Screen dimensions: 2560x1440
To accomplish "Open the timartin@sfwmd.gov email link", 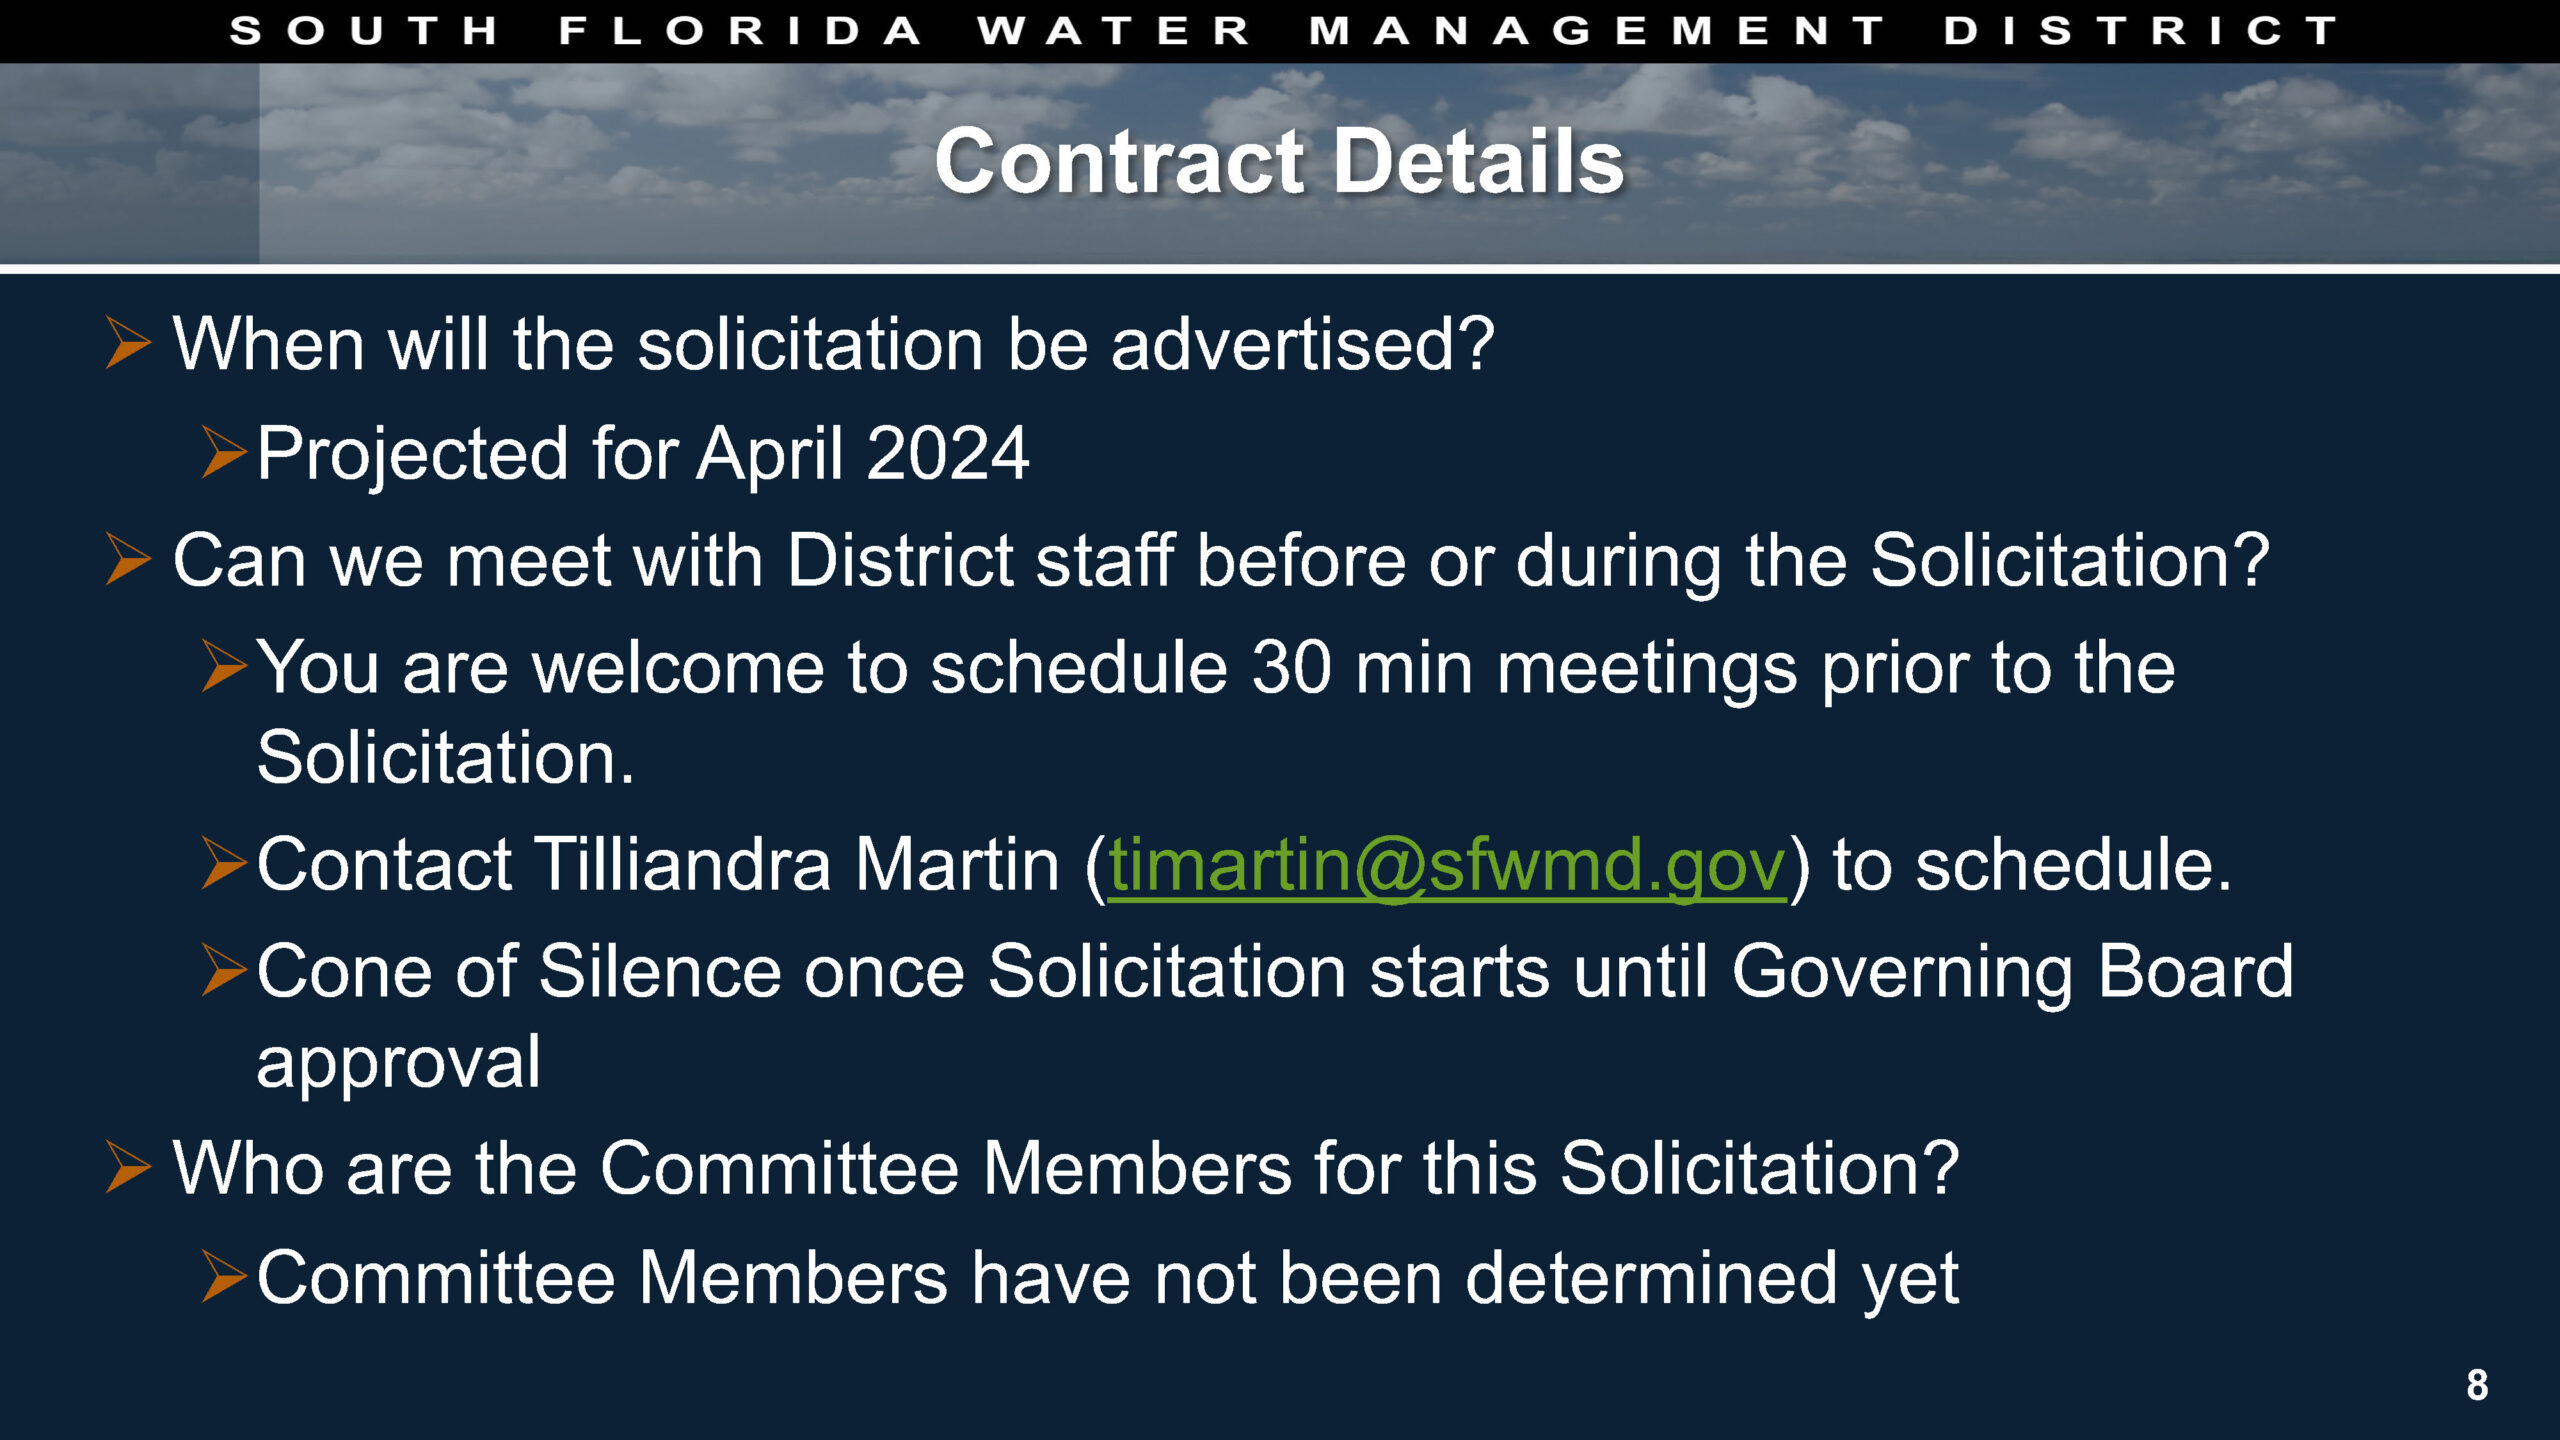I will 1447,866.
